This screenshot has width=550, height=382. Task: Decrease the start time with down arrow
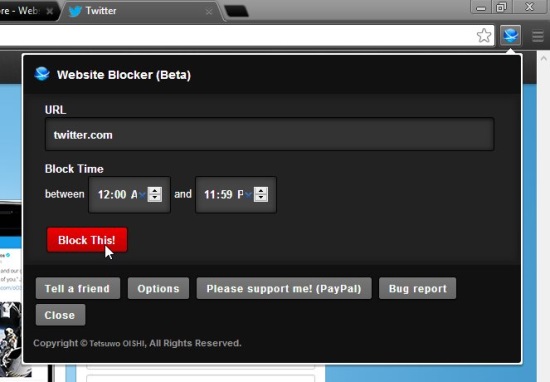tap(154, 198)
